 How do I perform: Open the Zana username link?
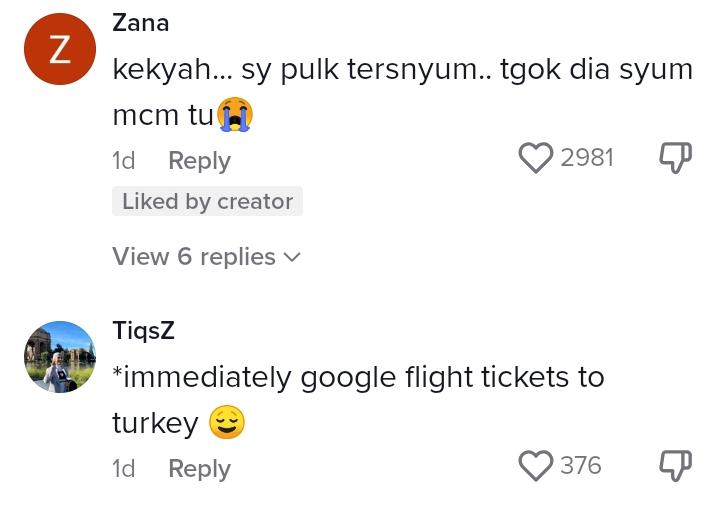point(141,23)
